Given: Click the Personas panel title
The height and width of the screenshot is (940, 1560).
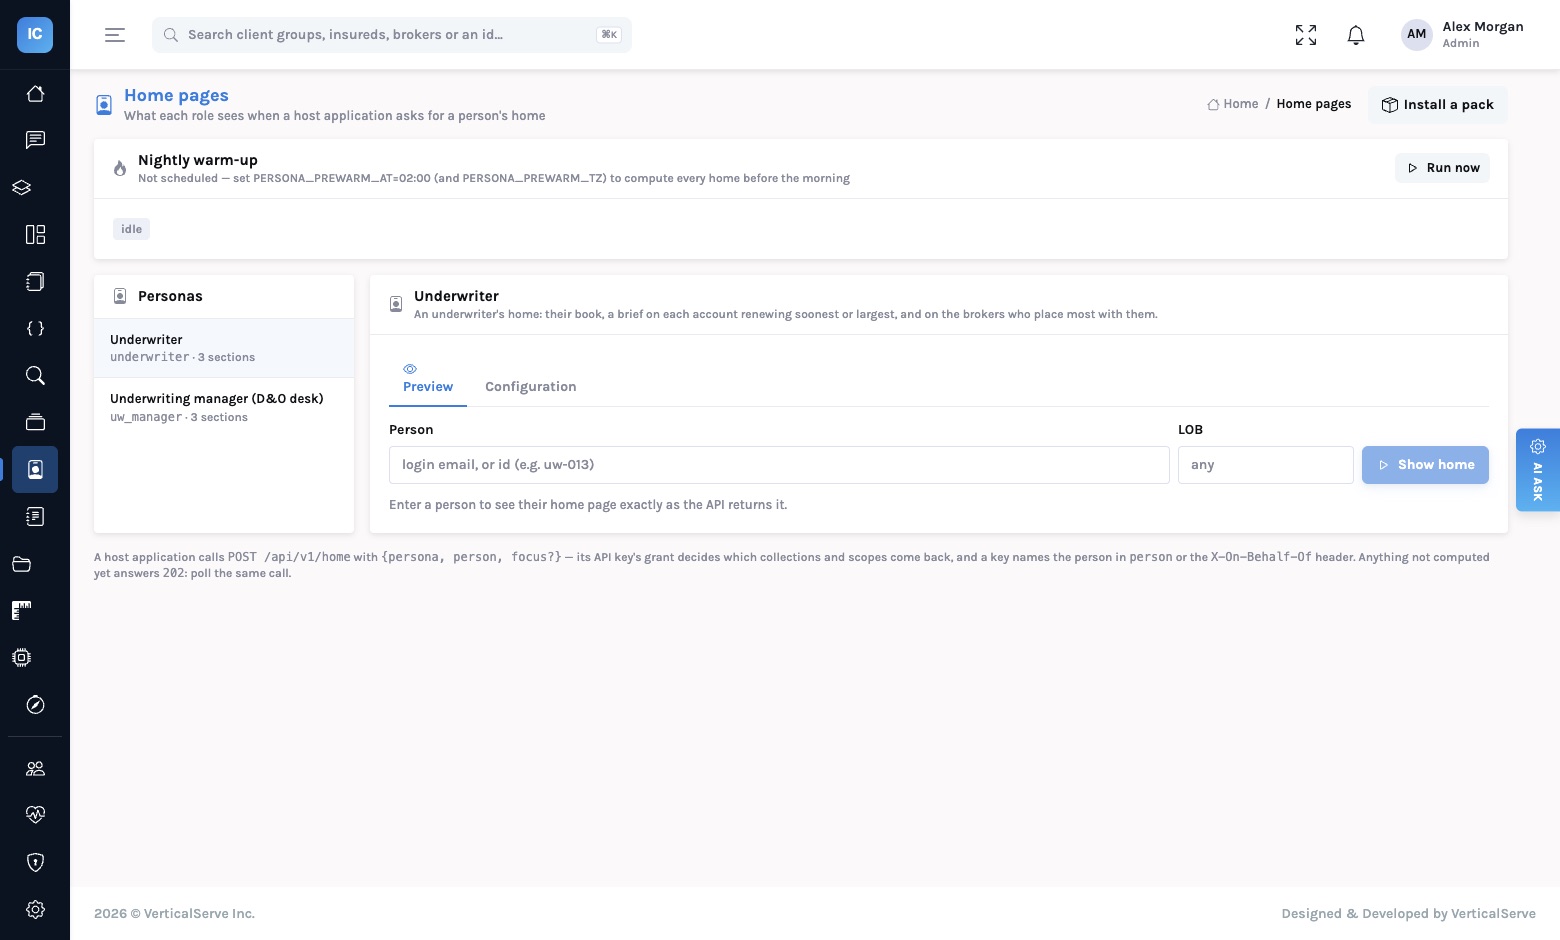Looking at the screenshot, I should [170, 296].
